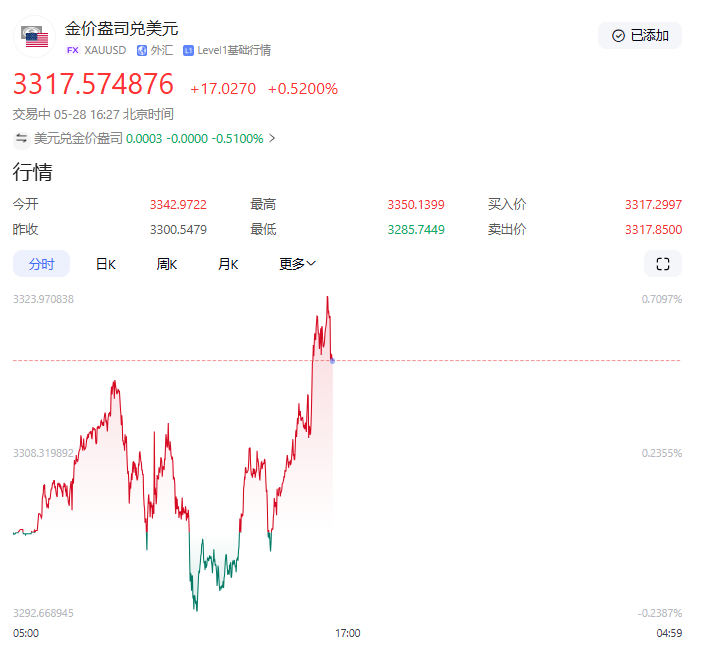Click the 17:00 time axis label

click(x=347, y=633)
